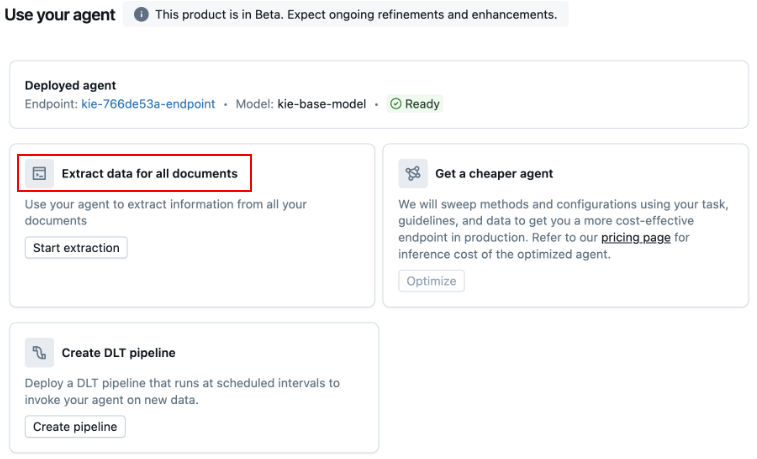The image size is (757, 459).
Task: Click the Create DLT pipeline heading
Action: point(118,353)
